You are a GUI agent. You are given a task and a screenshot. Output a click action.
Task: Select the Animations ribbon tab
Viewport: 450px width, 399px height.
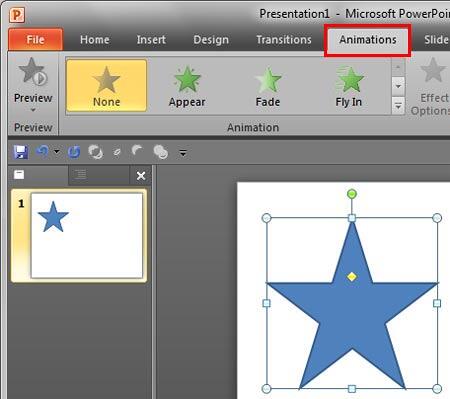tap(368, 40)
